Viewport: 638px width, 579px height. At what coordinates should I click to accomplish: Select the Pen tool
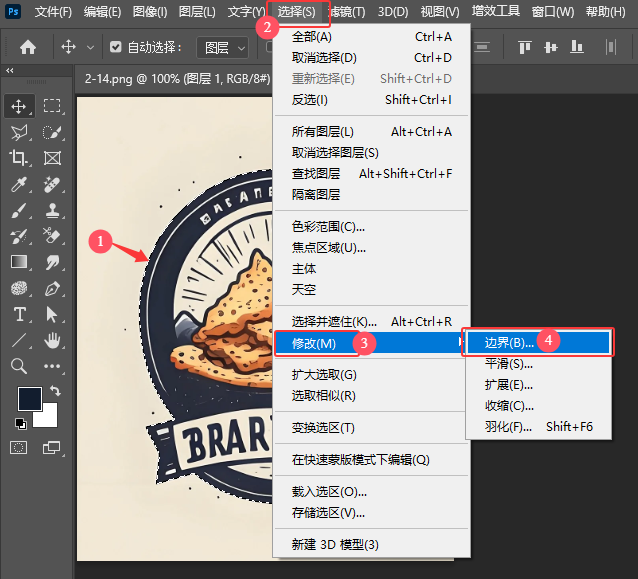click(52, 288)
